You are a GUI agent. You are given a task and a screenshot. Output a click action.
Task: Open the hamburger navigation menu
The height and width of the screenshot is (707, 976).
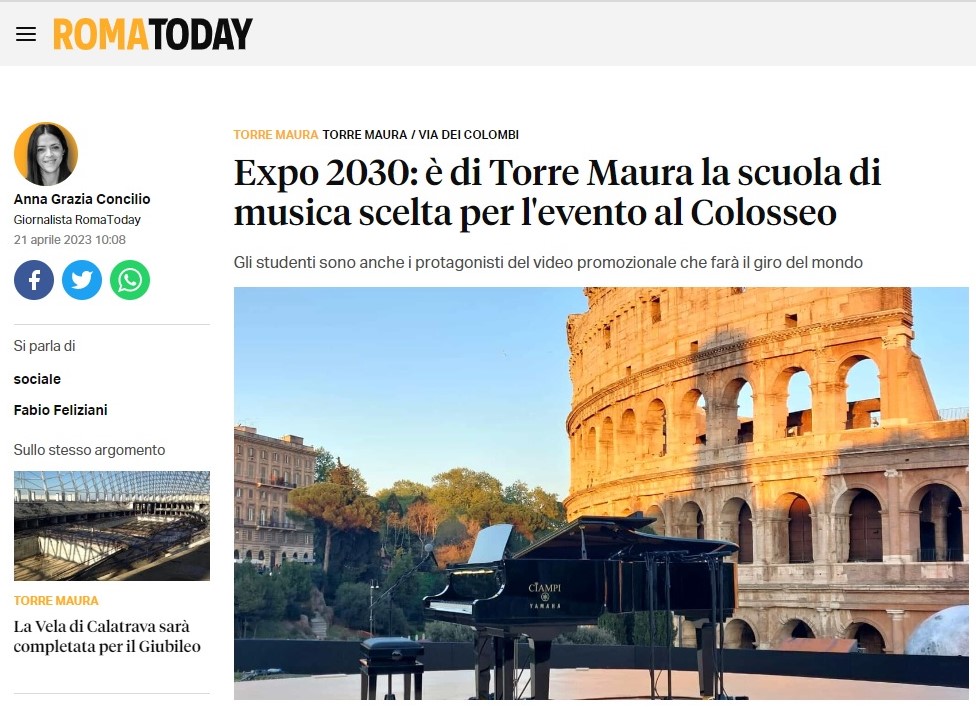click(26, 34)
